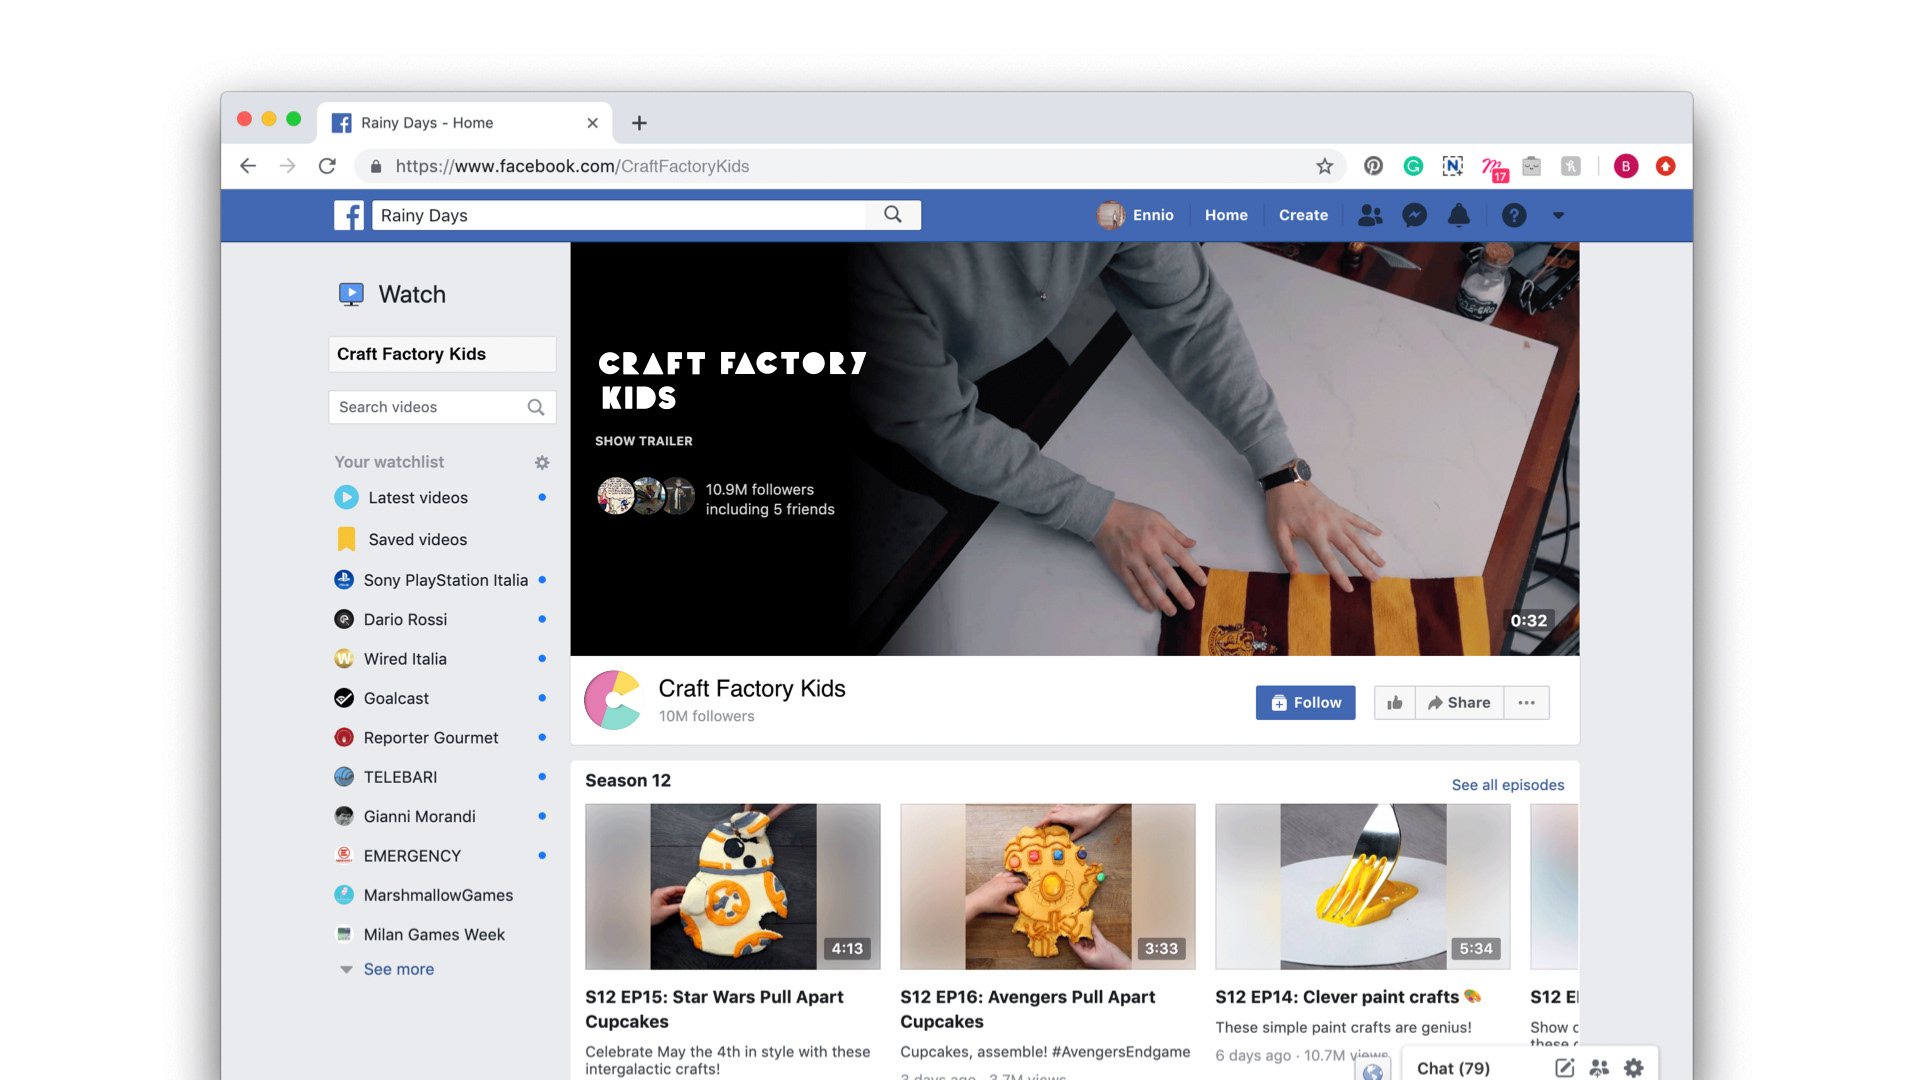Click the Dario Rossi page icon

[x=344, y=619]
